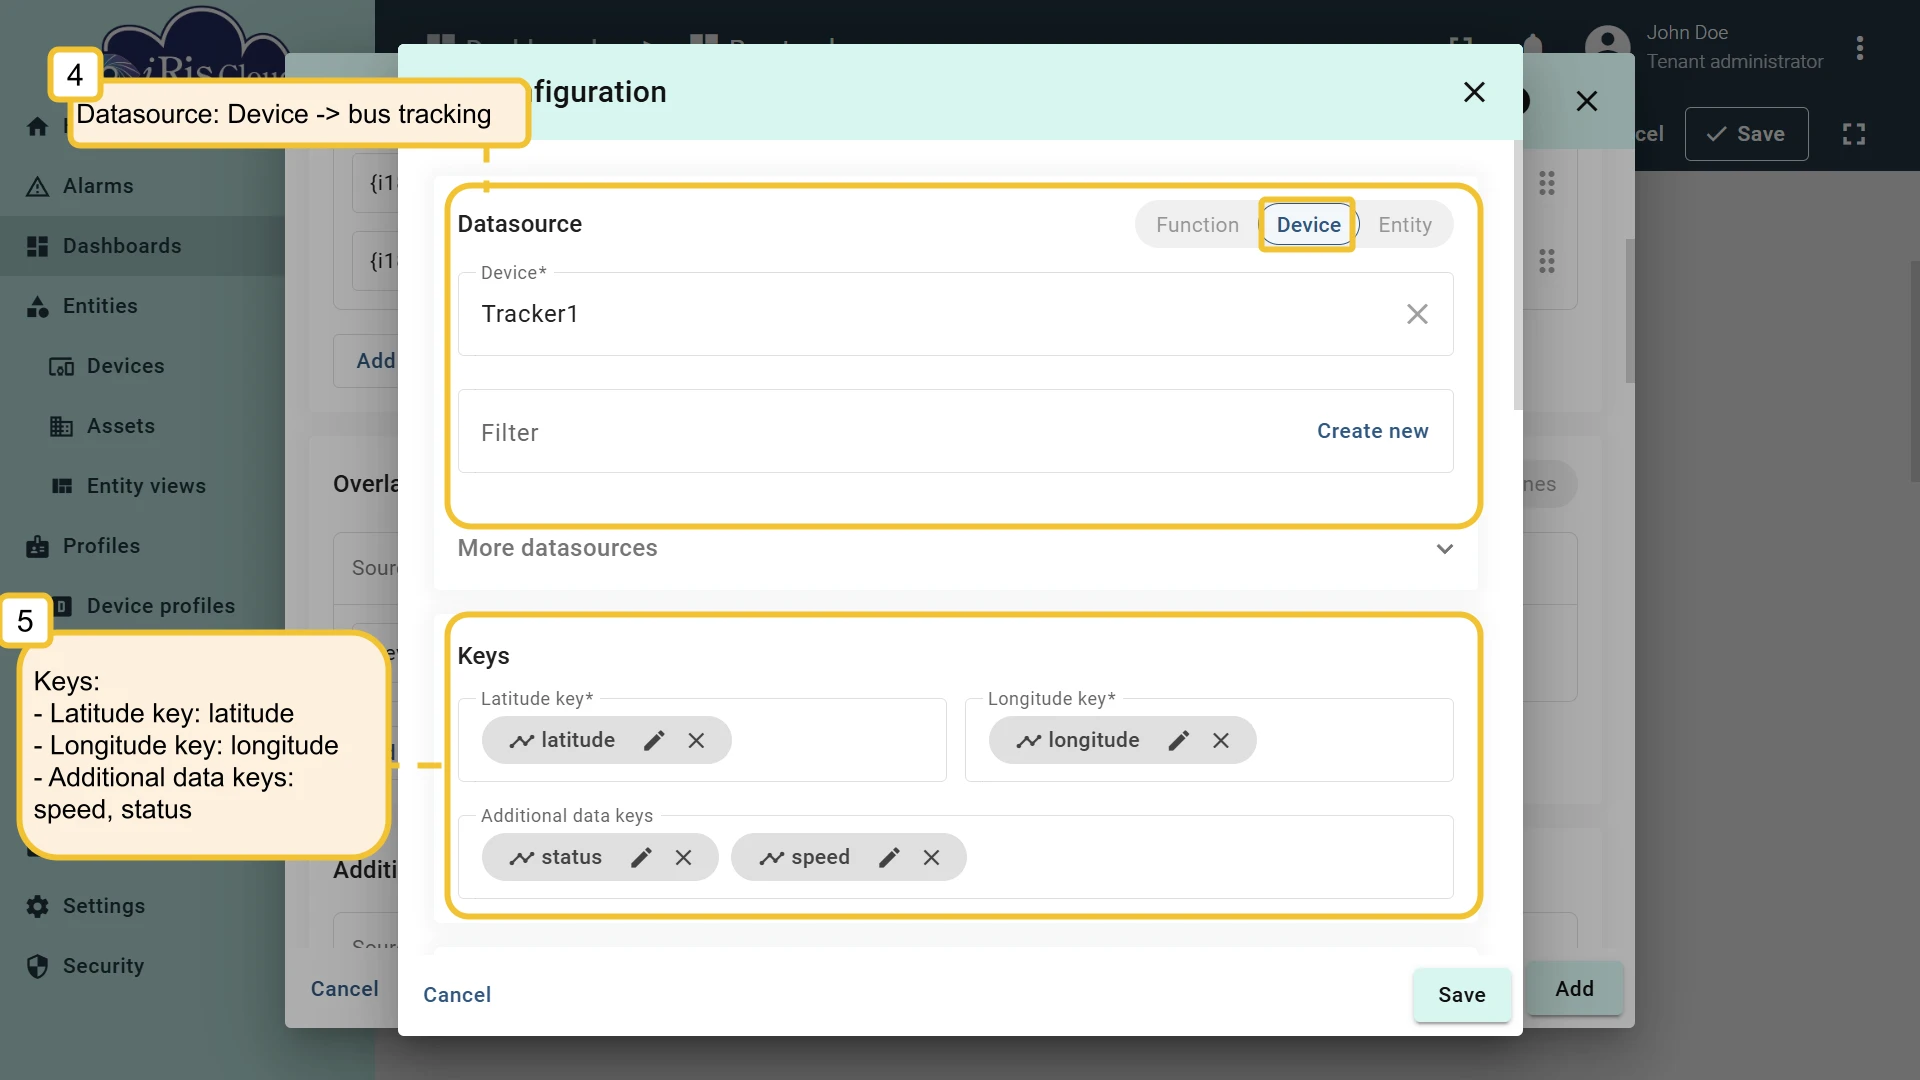
Task: Remove the longitude key chip
Action: pyautogui.click(x=1221, y=740)
